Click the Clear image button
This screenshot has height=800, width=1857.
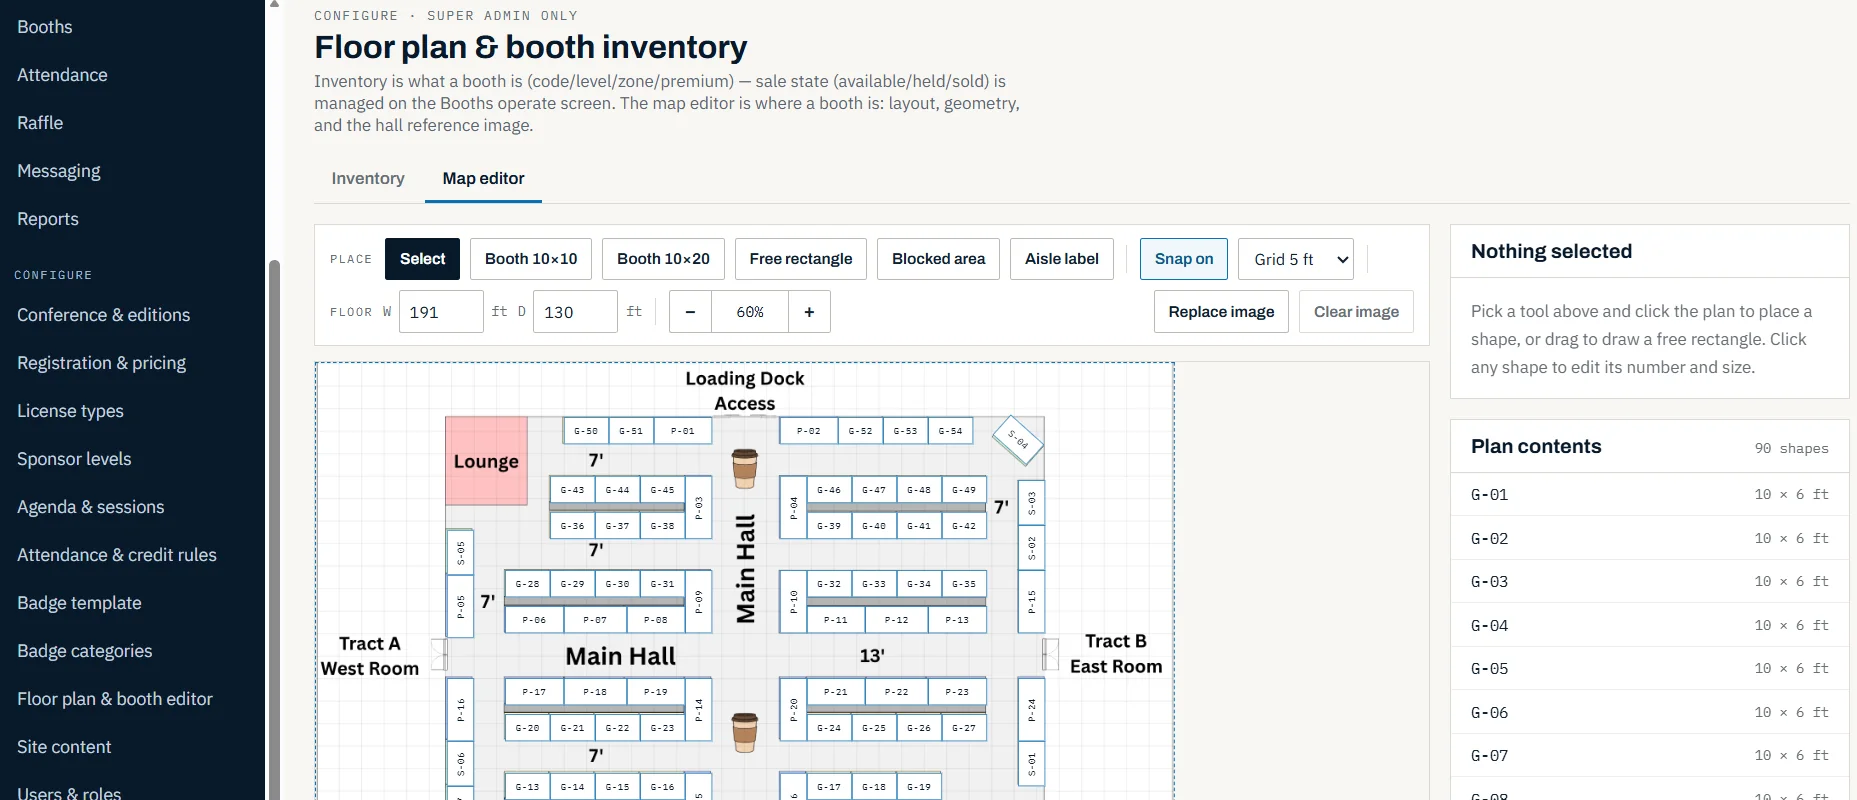click(x=1356, y=312)
